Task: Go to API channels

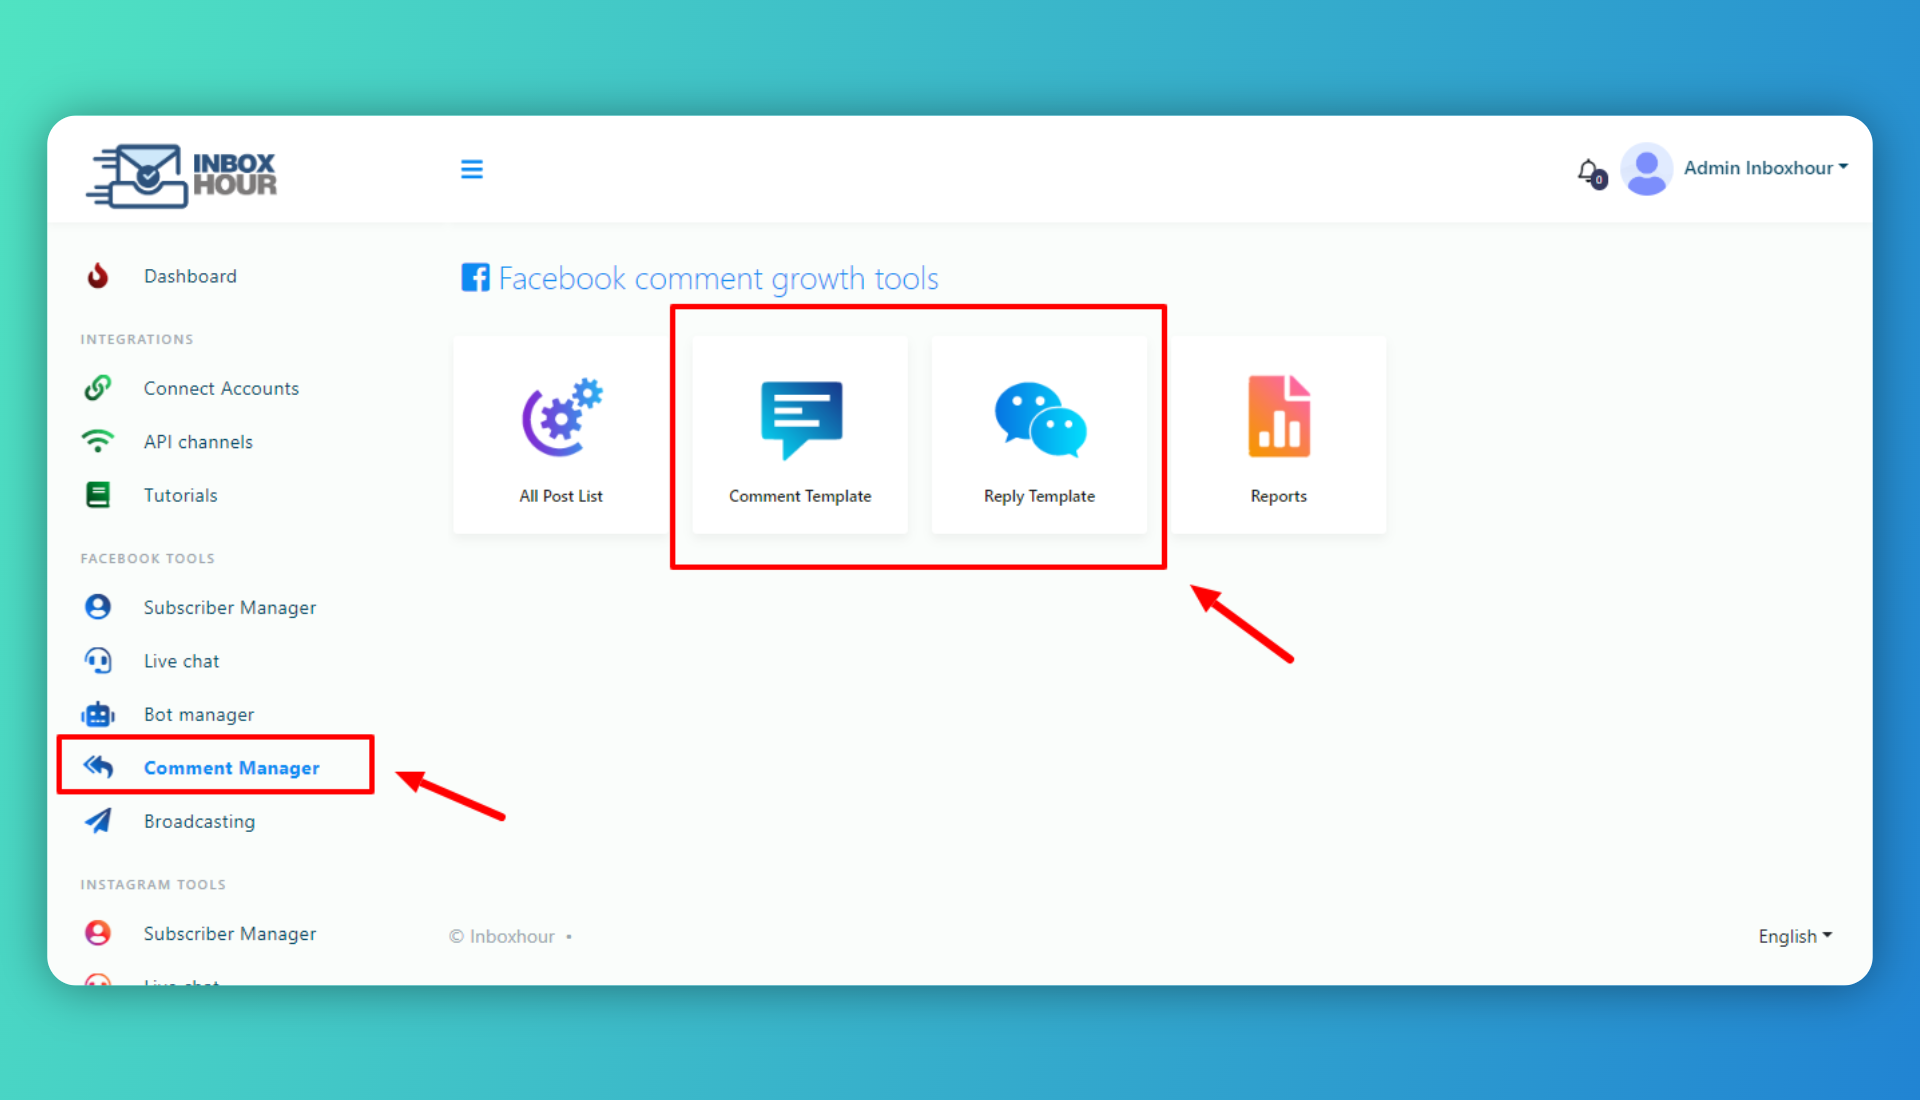Action: tap(198, 442)
